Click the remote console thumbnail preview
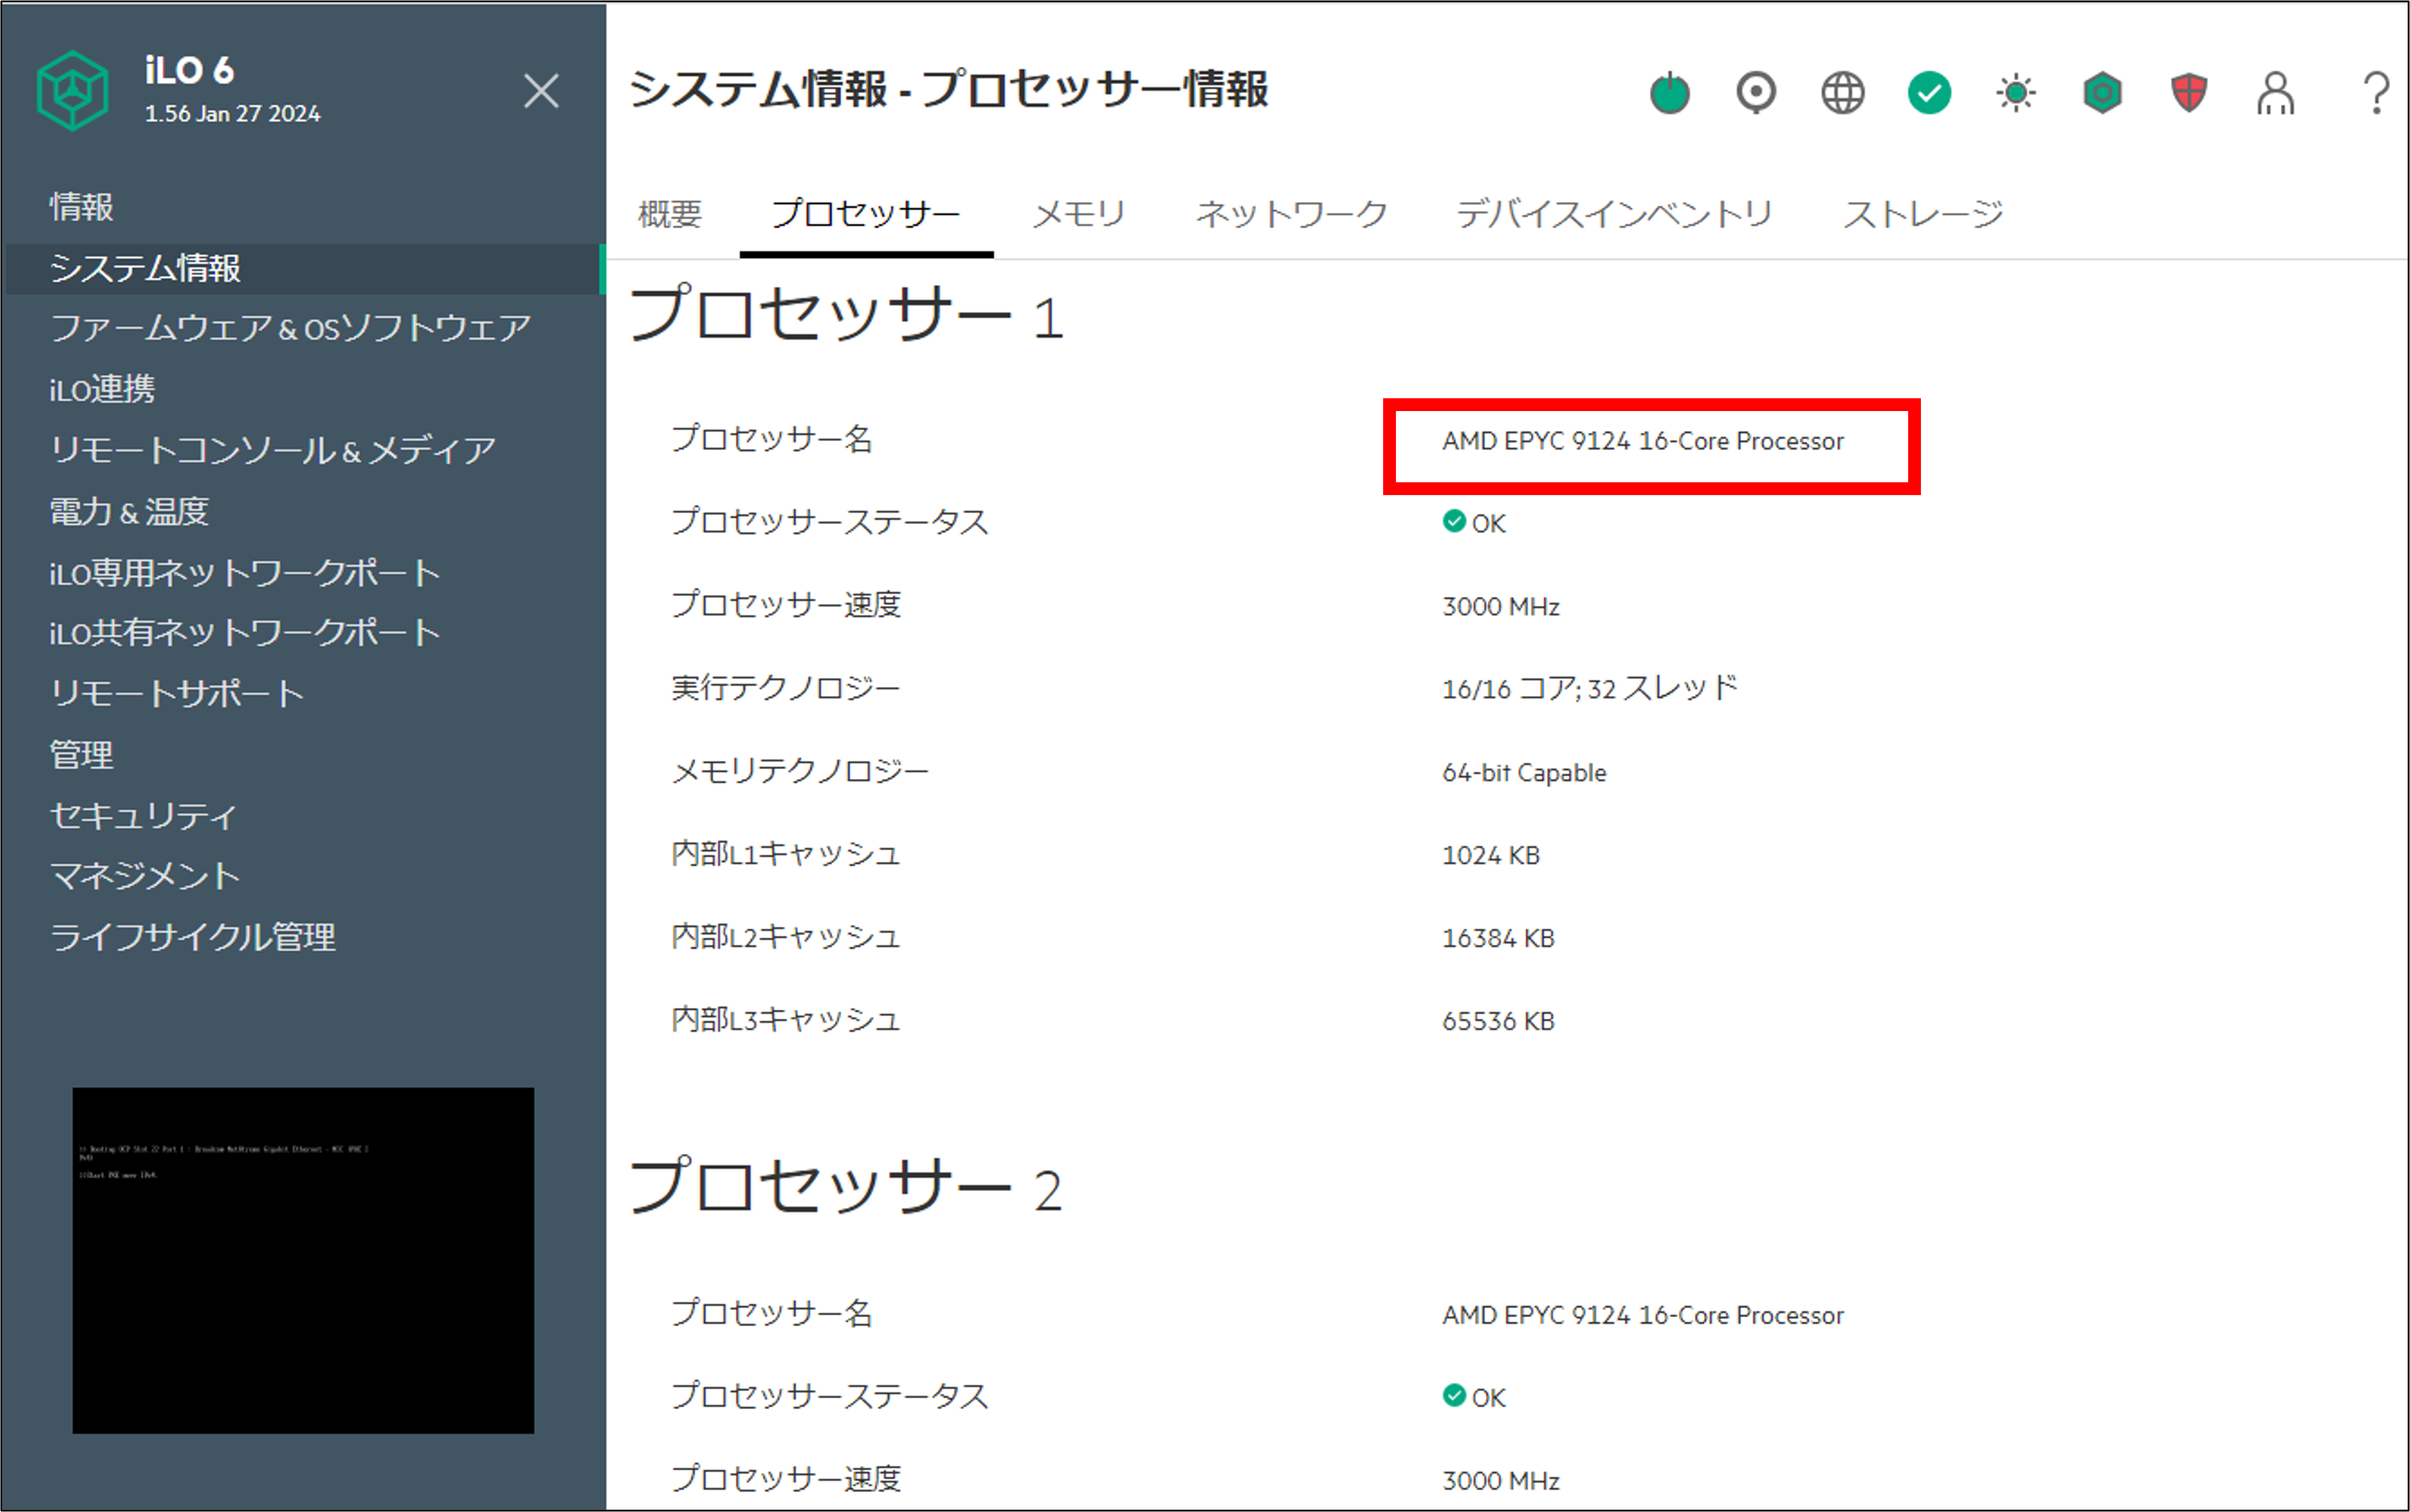This screenshot has width=2410, height=1512. [303, 1260]
